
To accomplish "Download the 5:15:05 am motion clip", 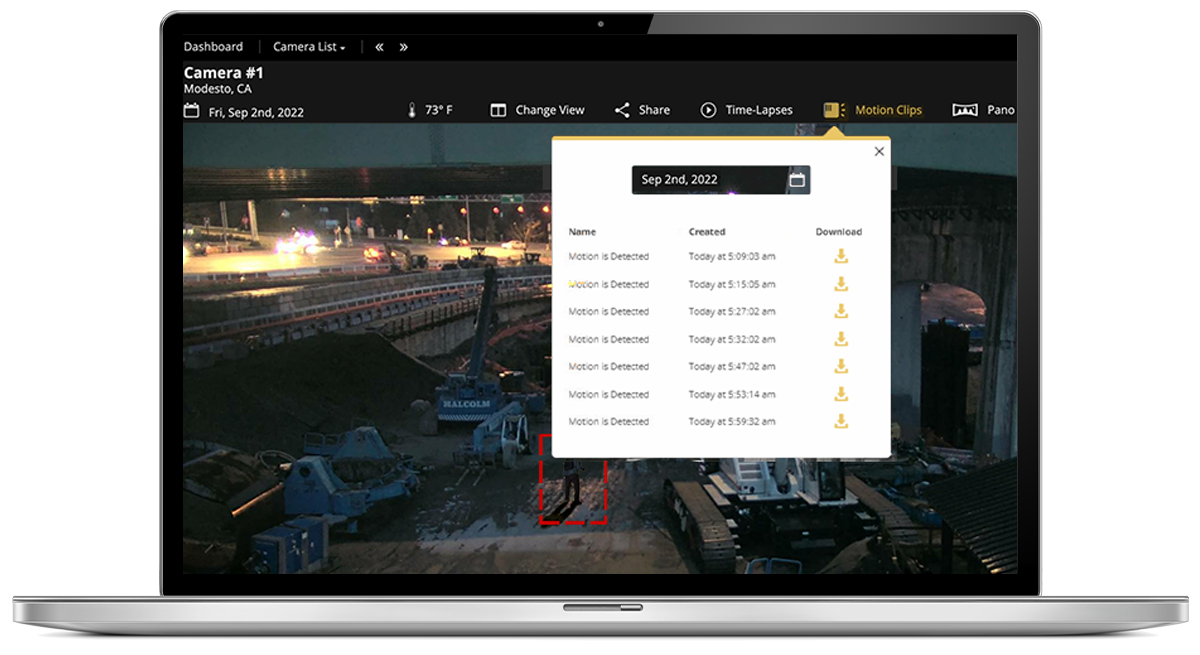I will pyautogui.click(x=841, y=284).
